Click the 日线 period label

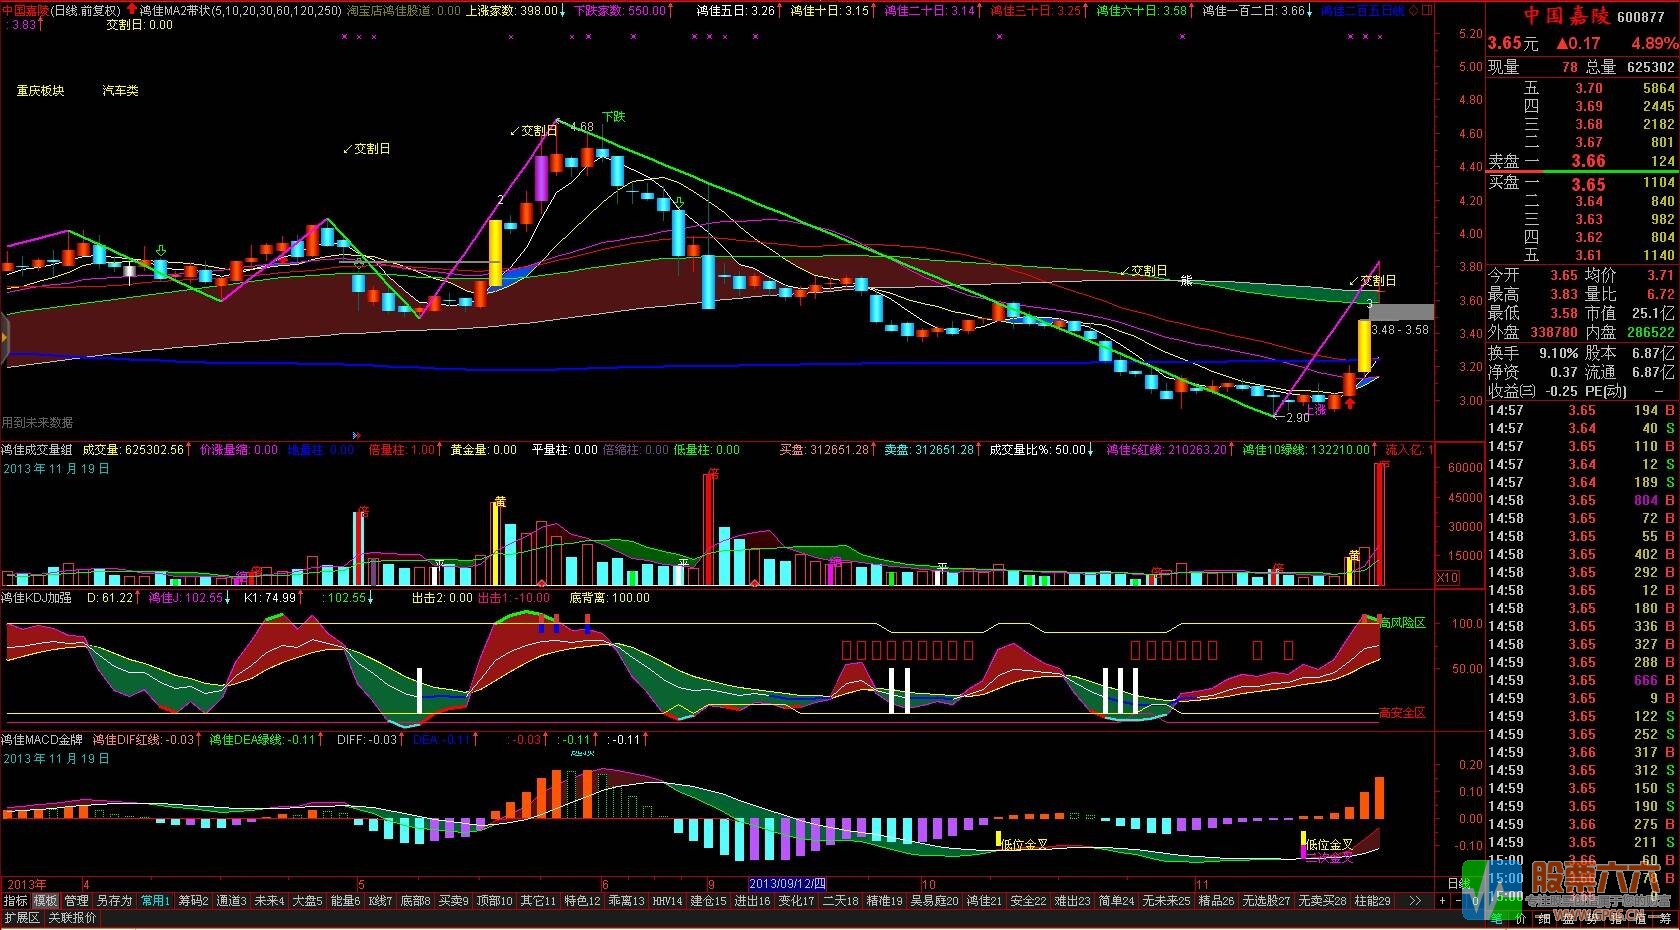coord(1459,884)
